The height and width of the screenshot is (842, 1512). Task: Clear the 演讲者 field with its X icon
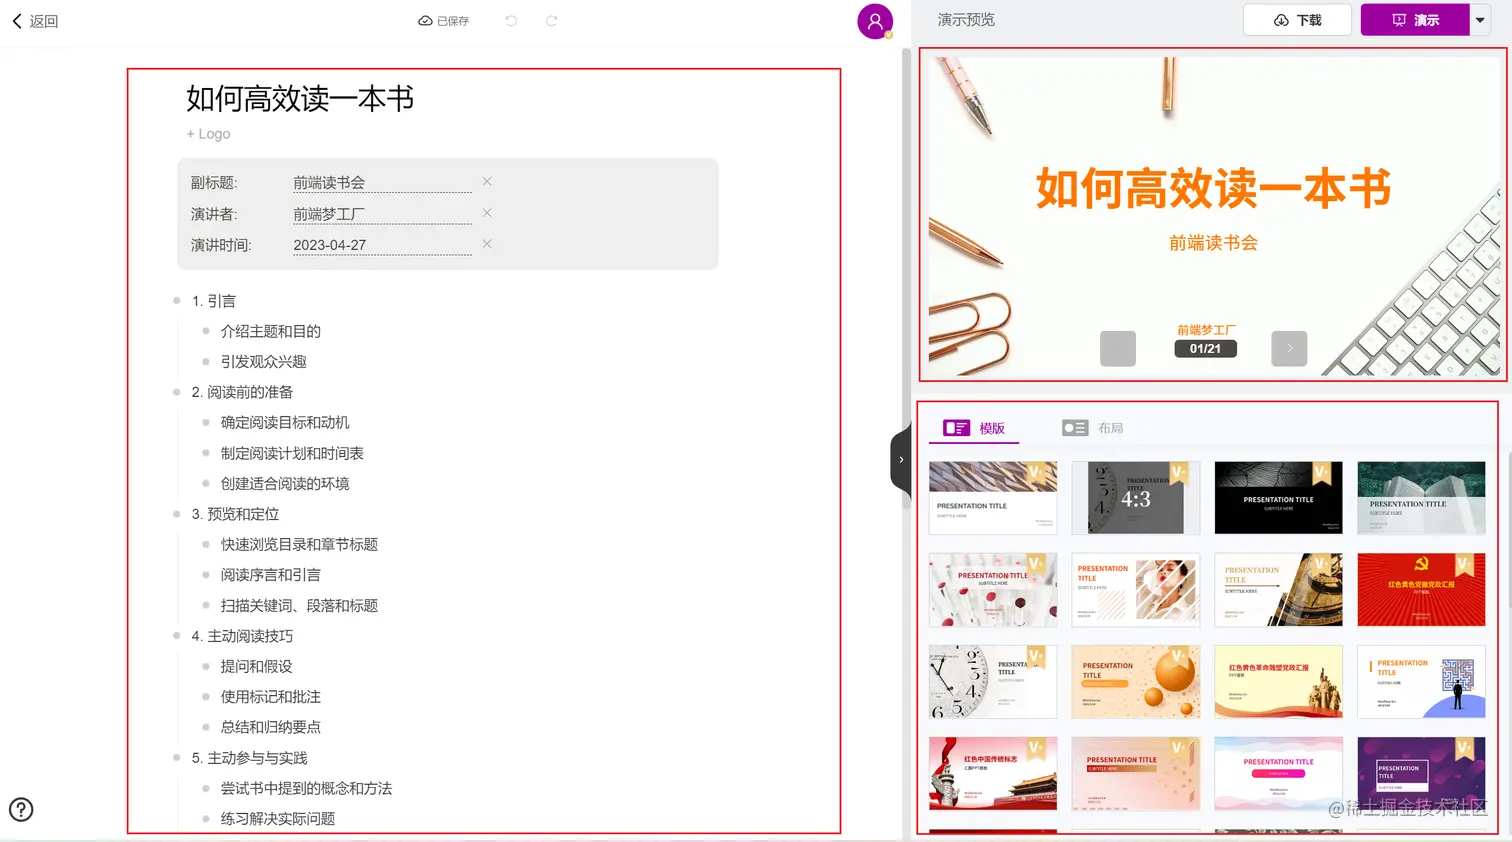[x=487, y=213]
